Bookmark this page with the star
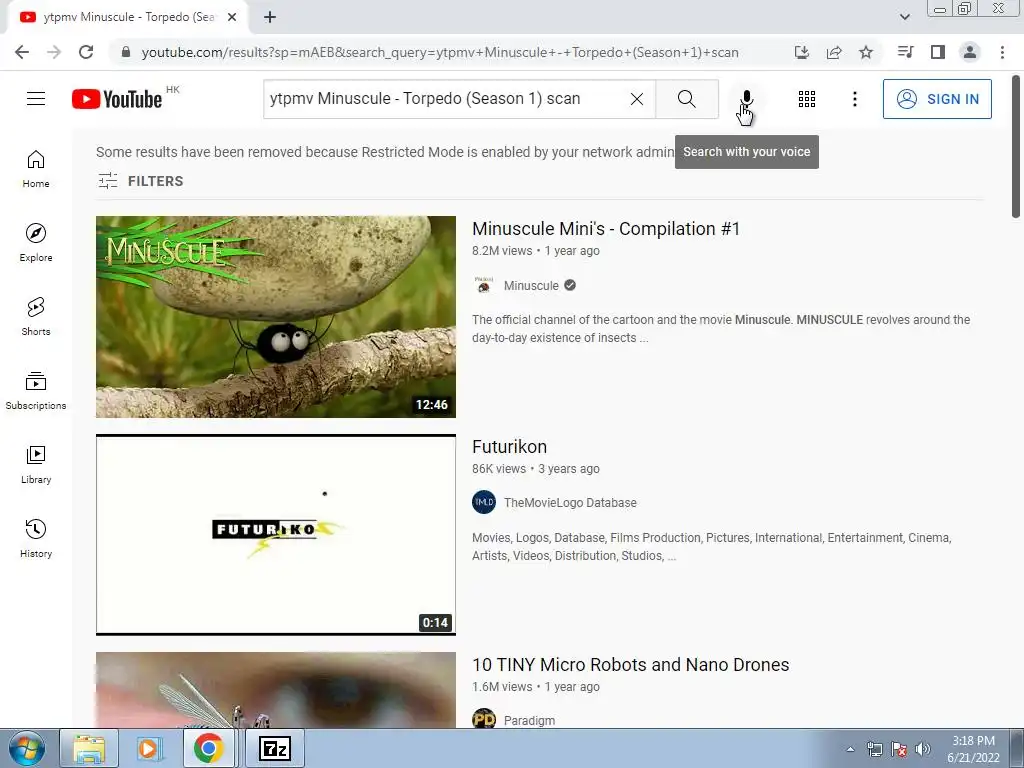Screen dimensions: 1024x768 coord(866,52)
